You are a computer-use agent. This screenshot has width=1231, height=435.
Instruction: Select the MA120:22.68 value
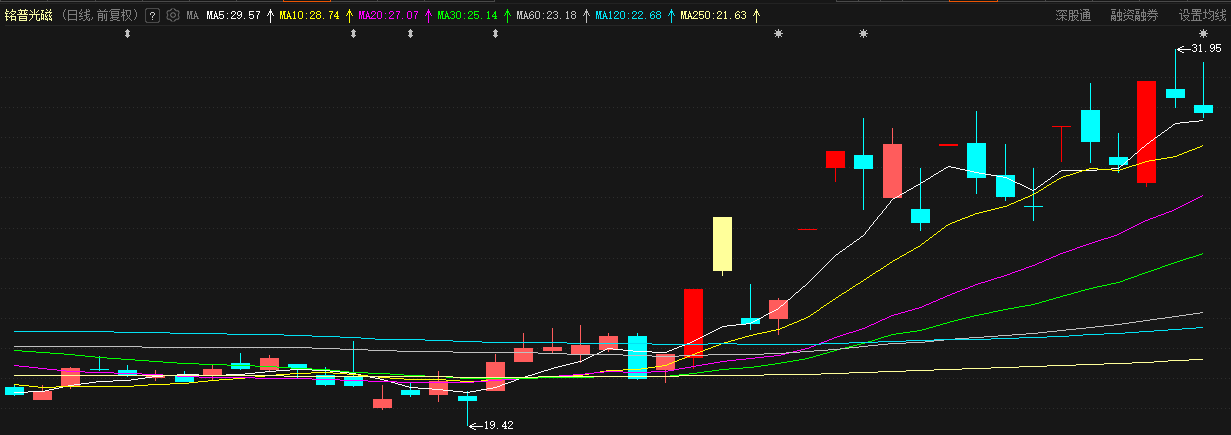click(x=628, y=16)
